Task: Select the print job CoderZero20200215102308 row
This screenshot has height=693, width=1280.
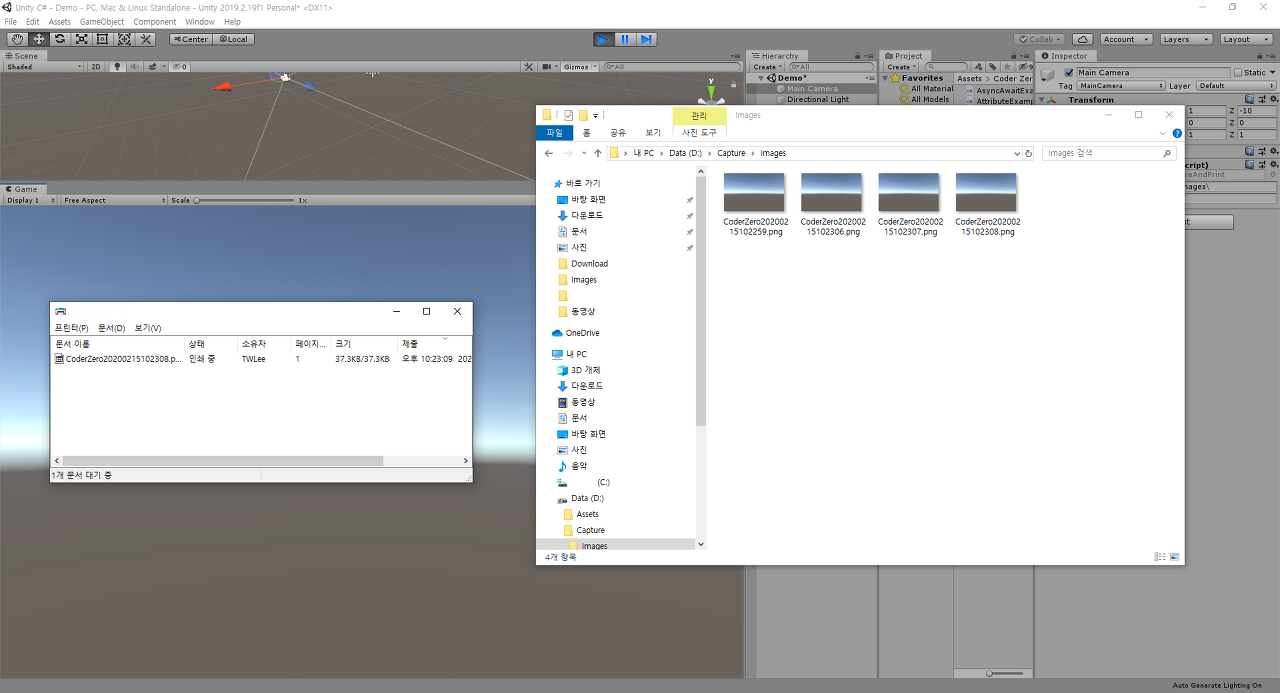Action: click(260, 358)
